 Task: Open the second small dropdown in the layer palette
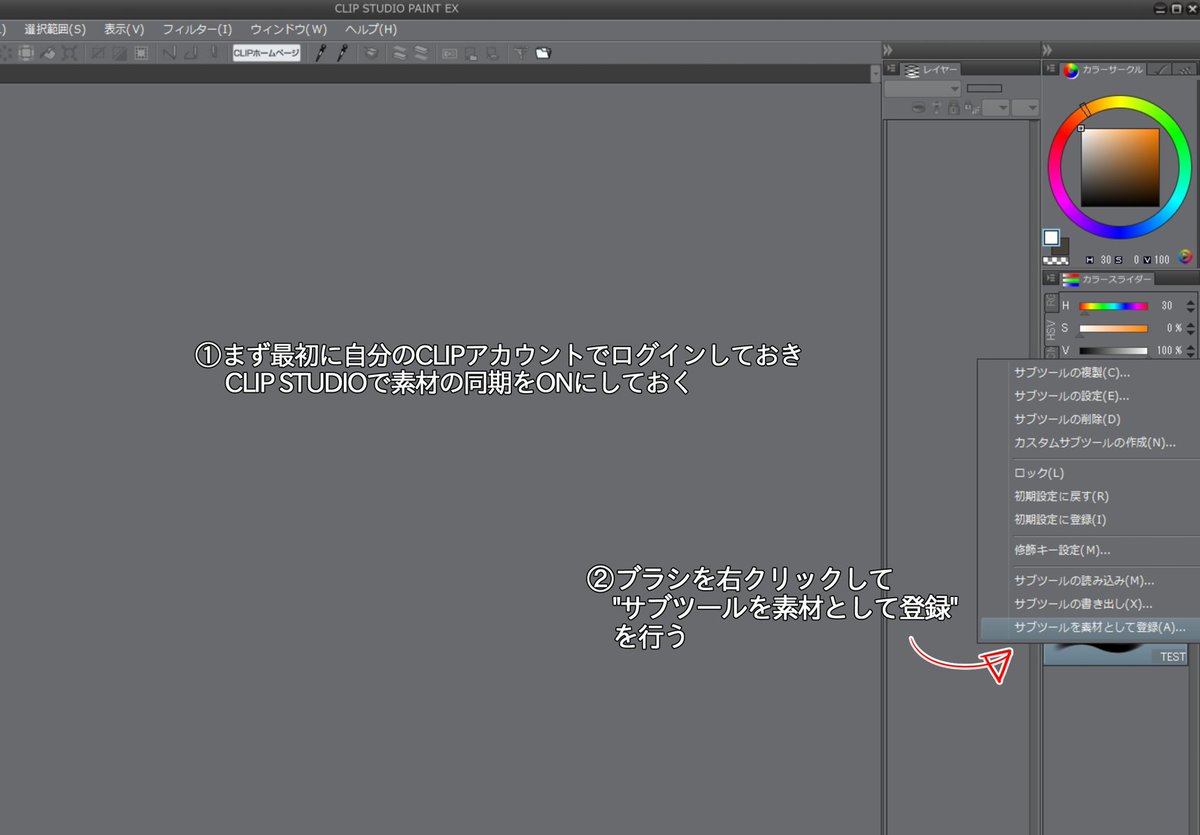click(x=1026, y=108)
